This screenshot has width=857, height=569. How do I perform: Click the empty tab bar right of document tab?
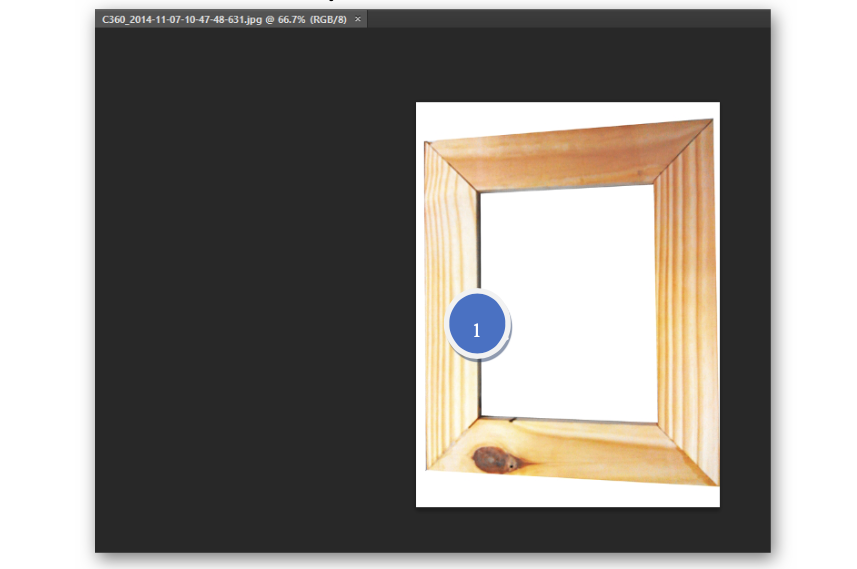[570, 19]
